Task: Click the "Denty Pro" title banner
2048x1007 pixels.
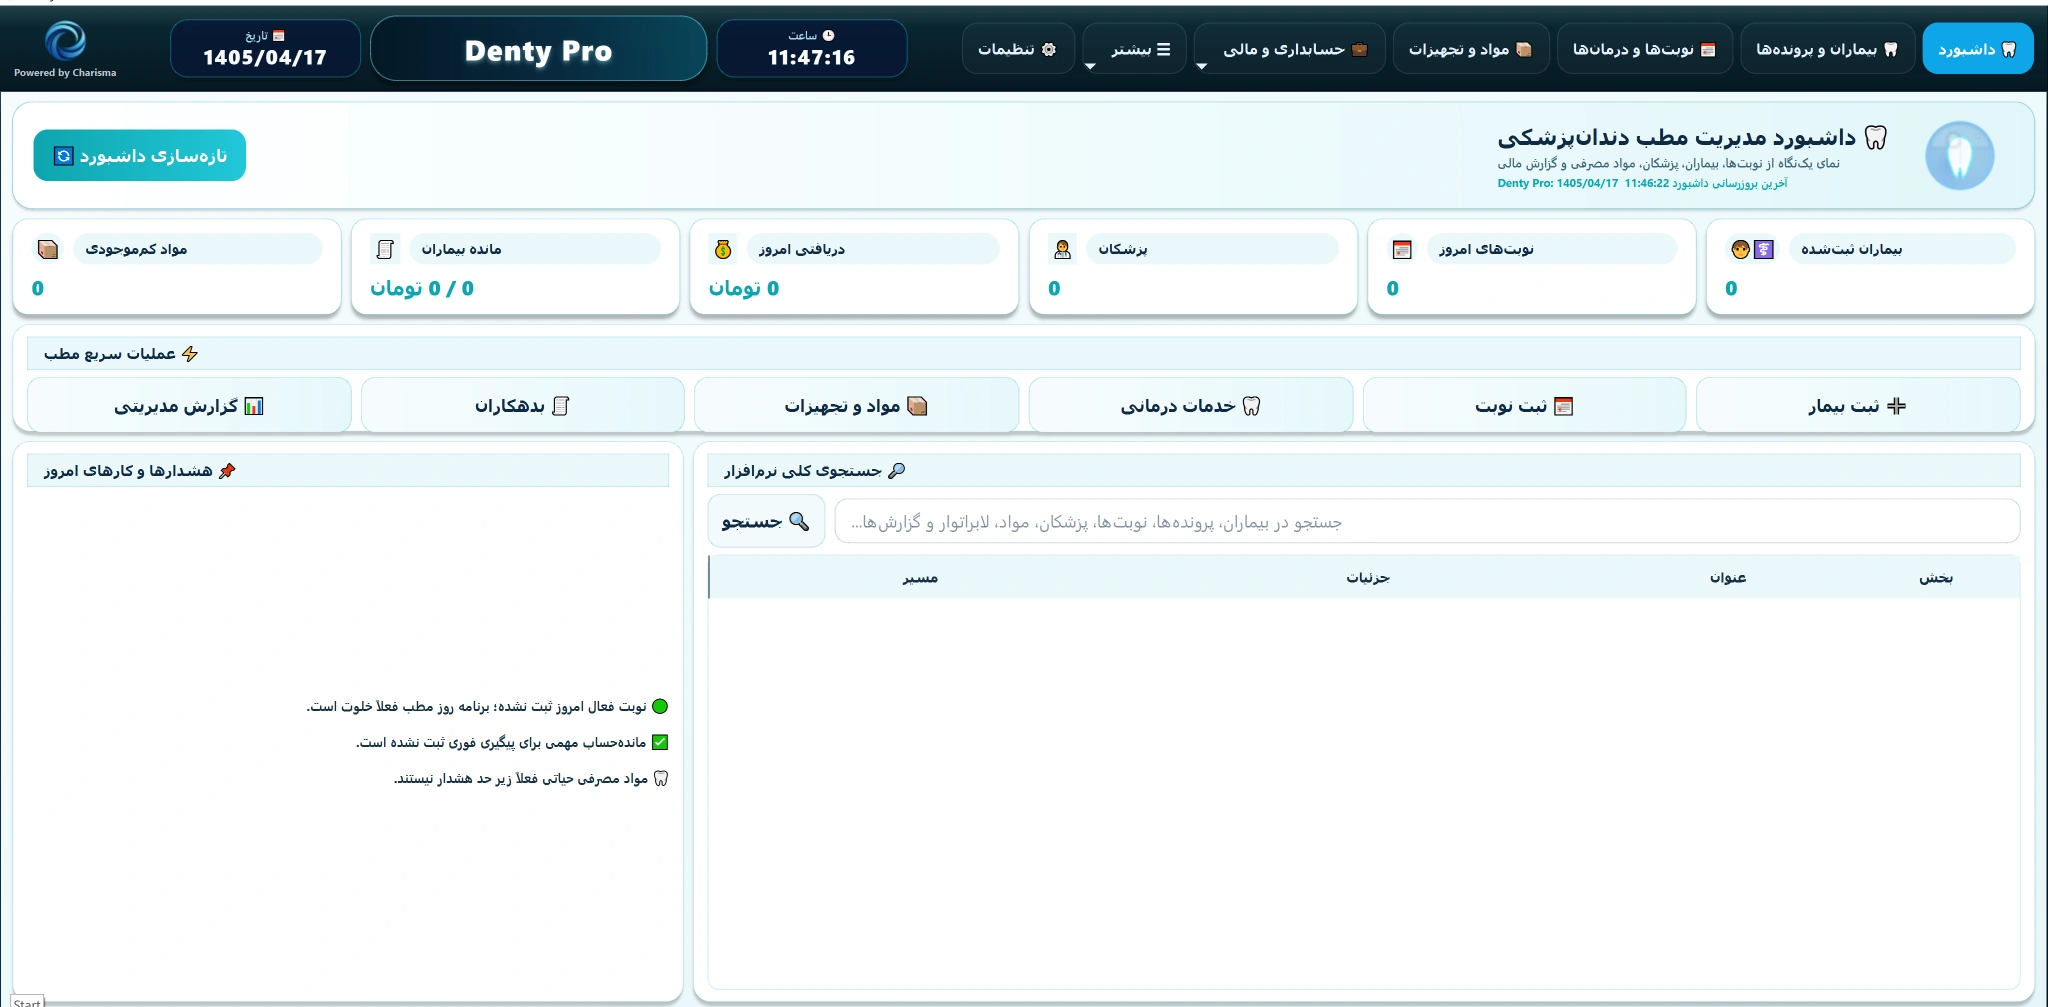Action: (x=538, y=50)
